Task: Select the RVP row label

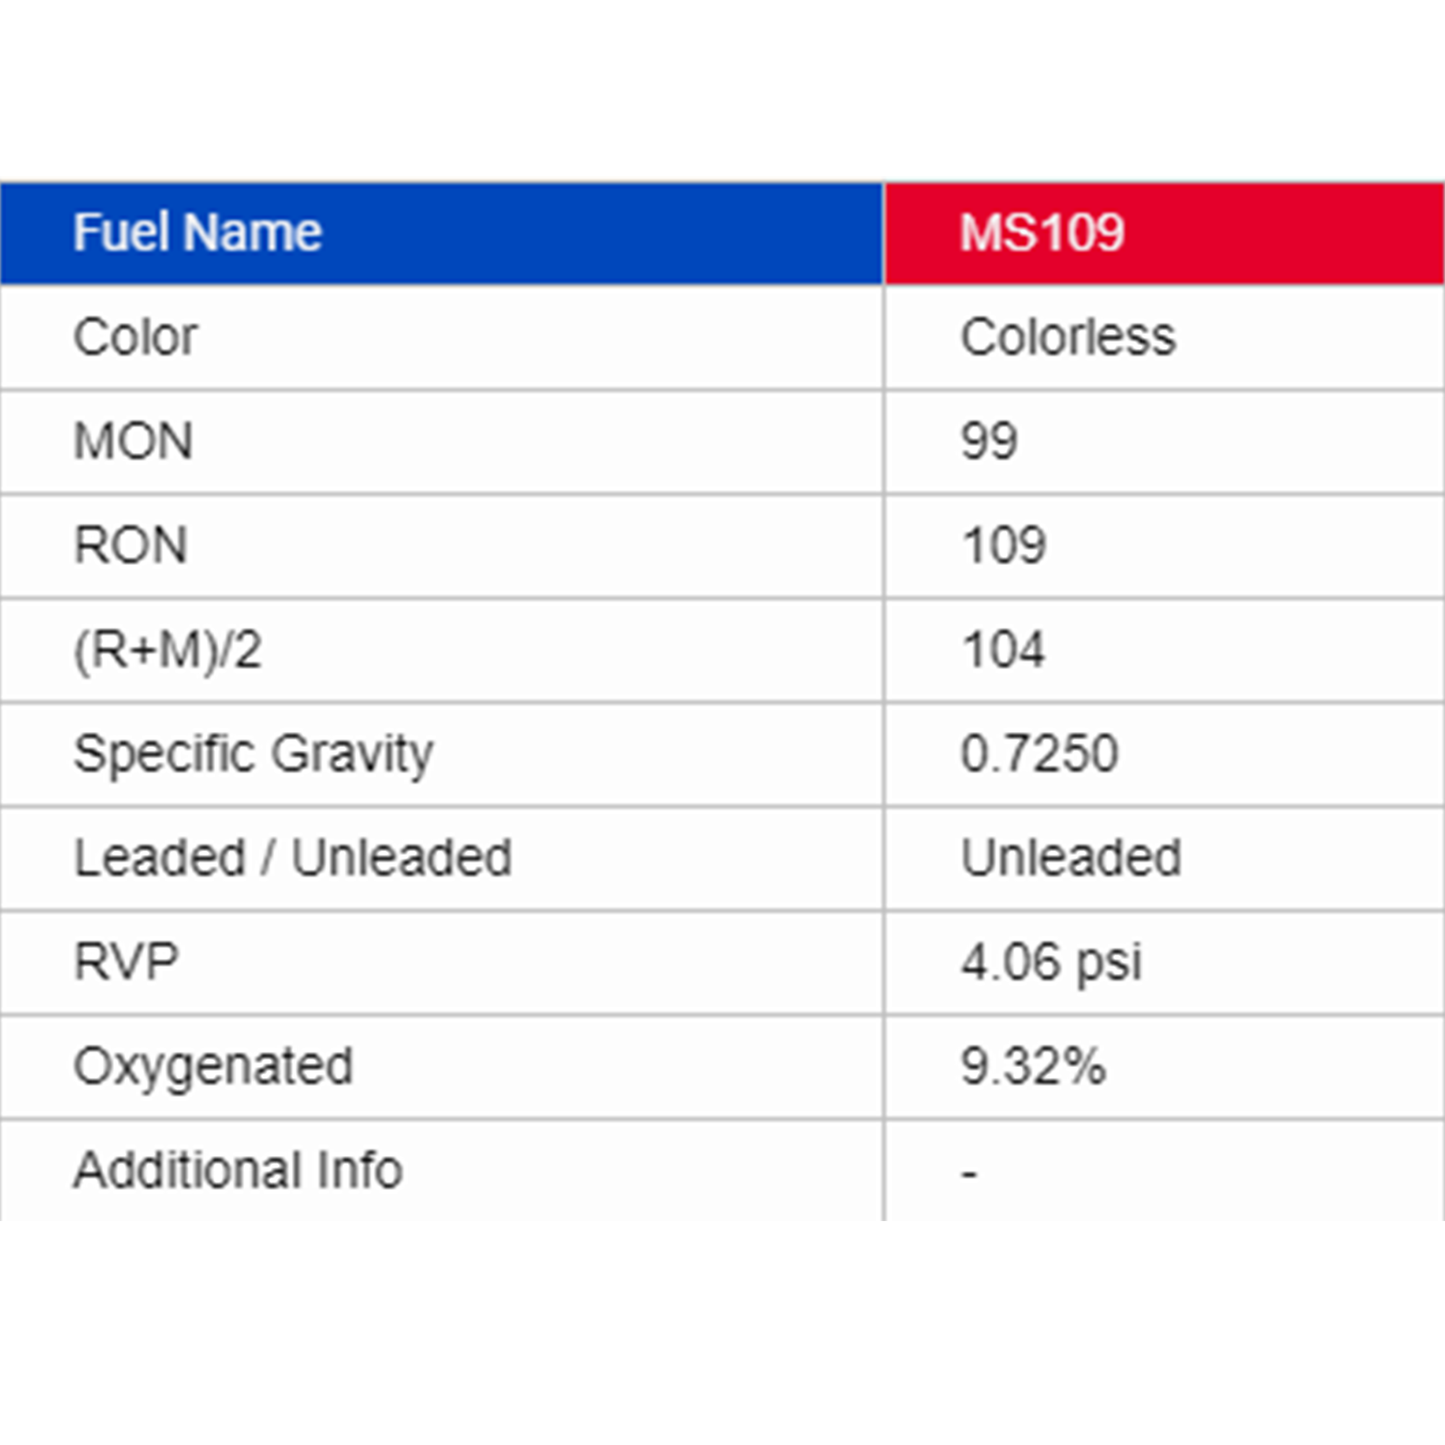Action: [x=126, y=962]
